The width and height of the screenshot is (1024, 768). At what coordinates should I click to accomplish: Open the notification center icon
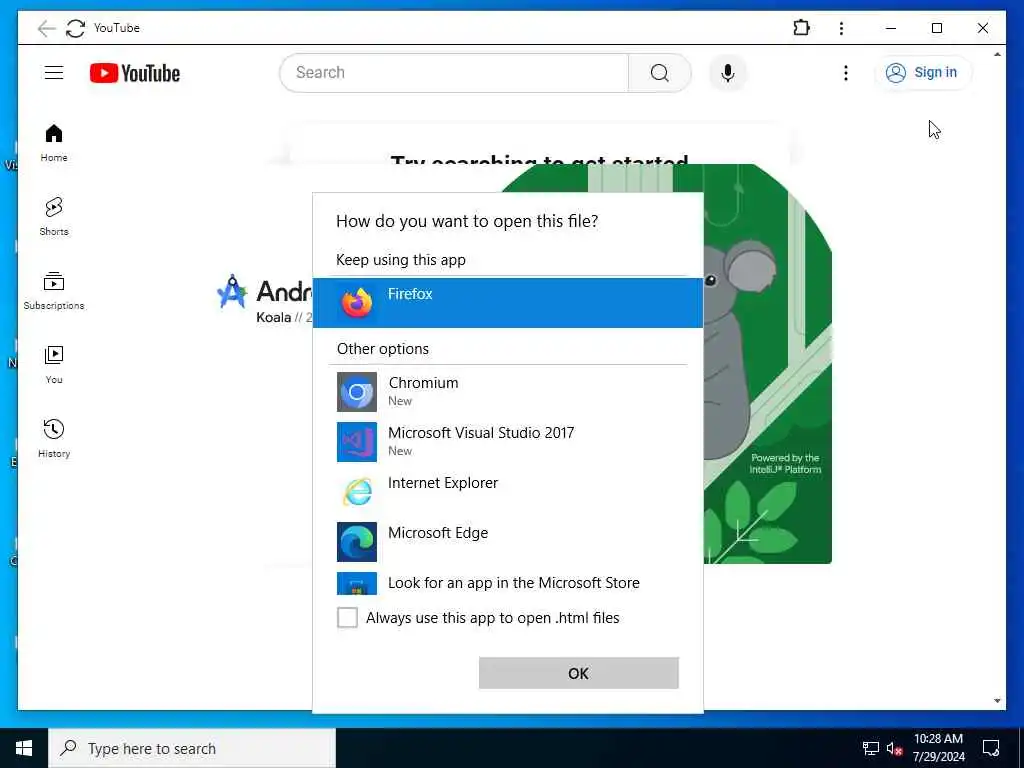[x=991, y=748]
